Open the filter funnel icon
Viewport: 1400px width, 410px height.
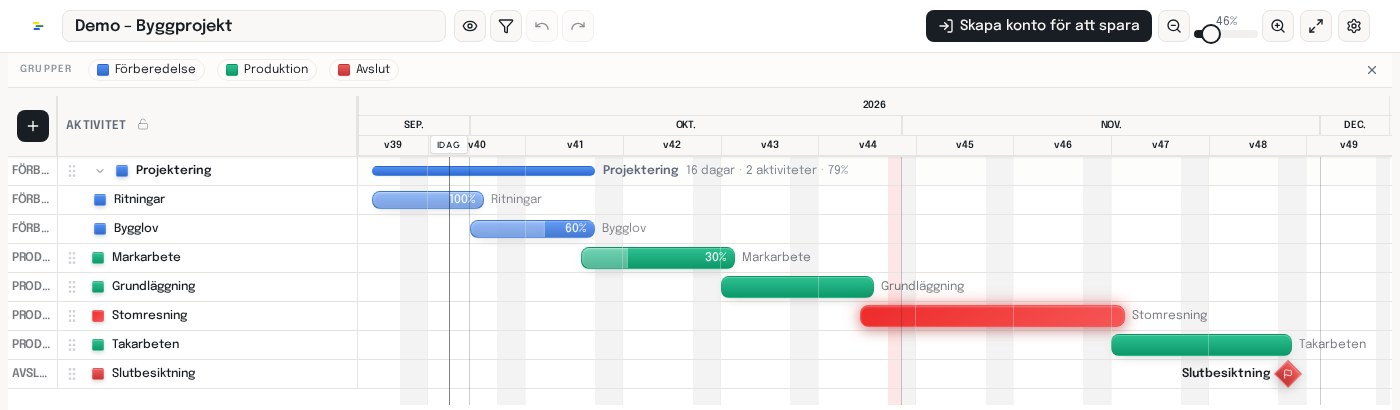click(x=506, y=26)
